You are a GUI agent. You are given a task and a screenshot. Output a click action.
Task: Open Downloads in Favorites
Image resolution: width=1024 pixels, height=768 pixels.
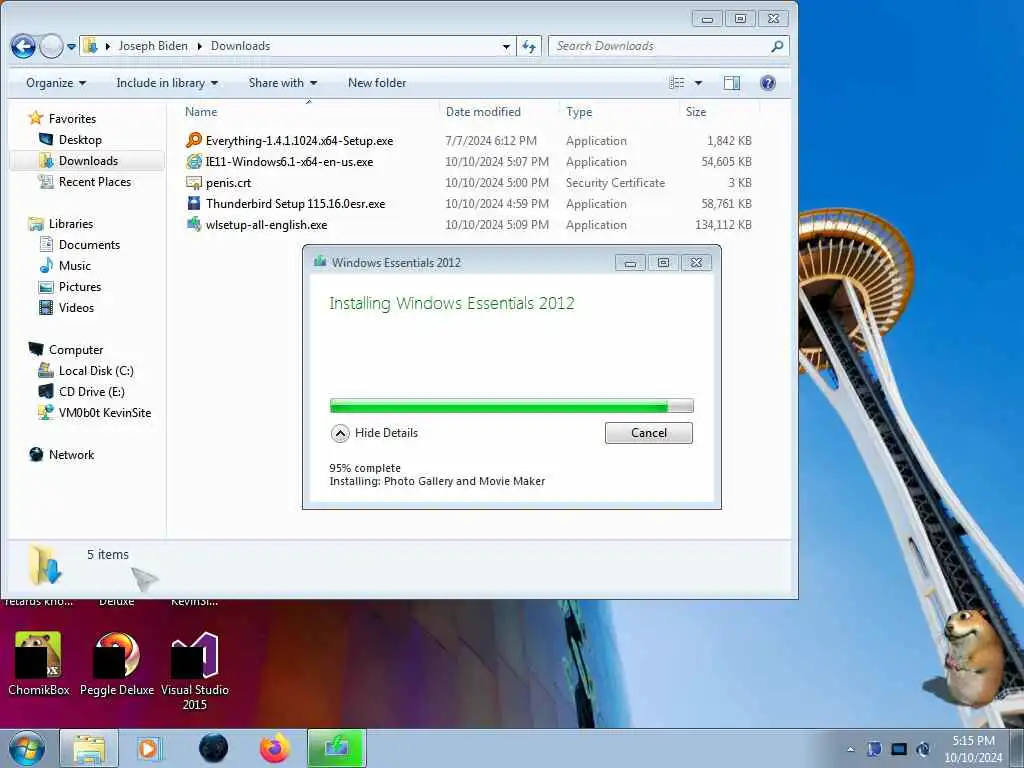pos(88,160)
